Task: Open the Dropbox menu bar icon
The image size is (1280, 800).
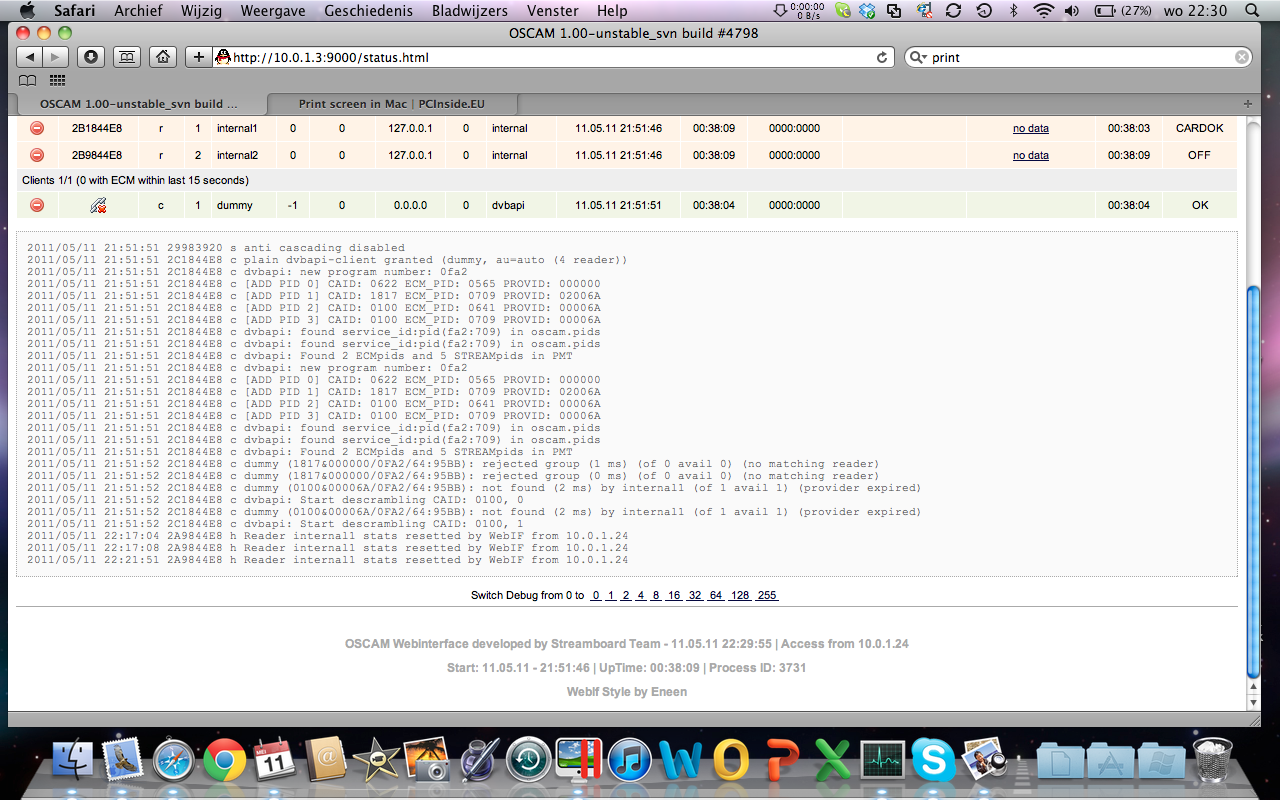Action: pos(867,11)
